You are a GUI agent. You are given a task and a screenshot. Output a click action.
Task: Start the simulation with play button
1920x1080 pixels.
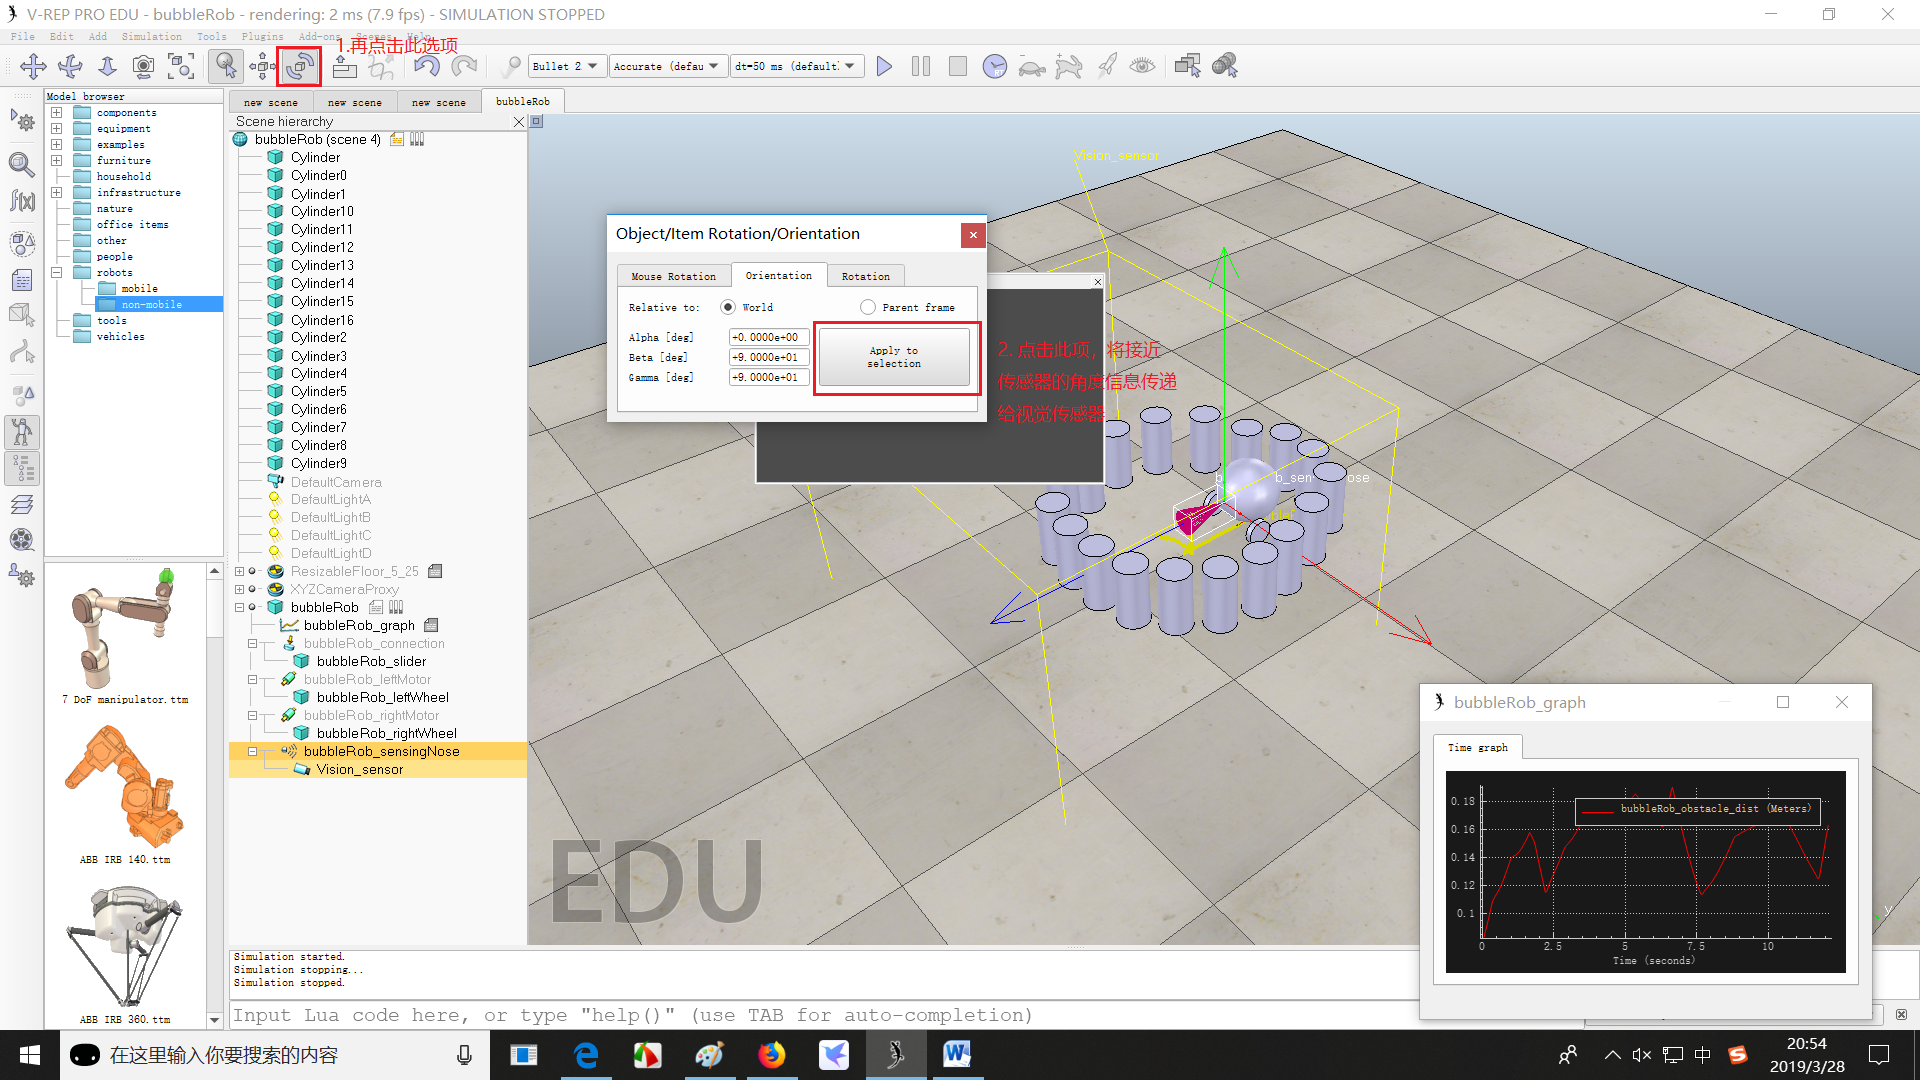click(x=884, y=67)
